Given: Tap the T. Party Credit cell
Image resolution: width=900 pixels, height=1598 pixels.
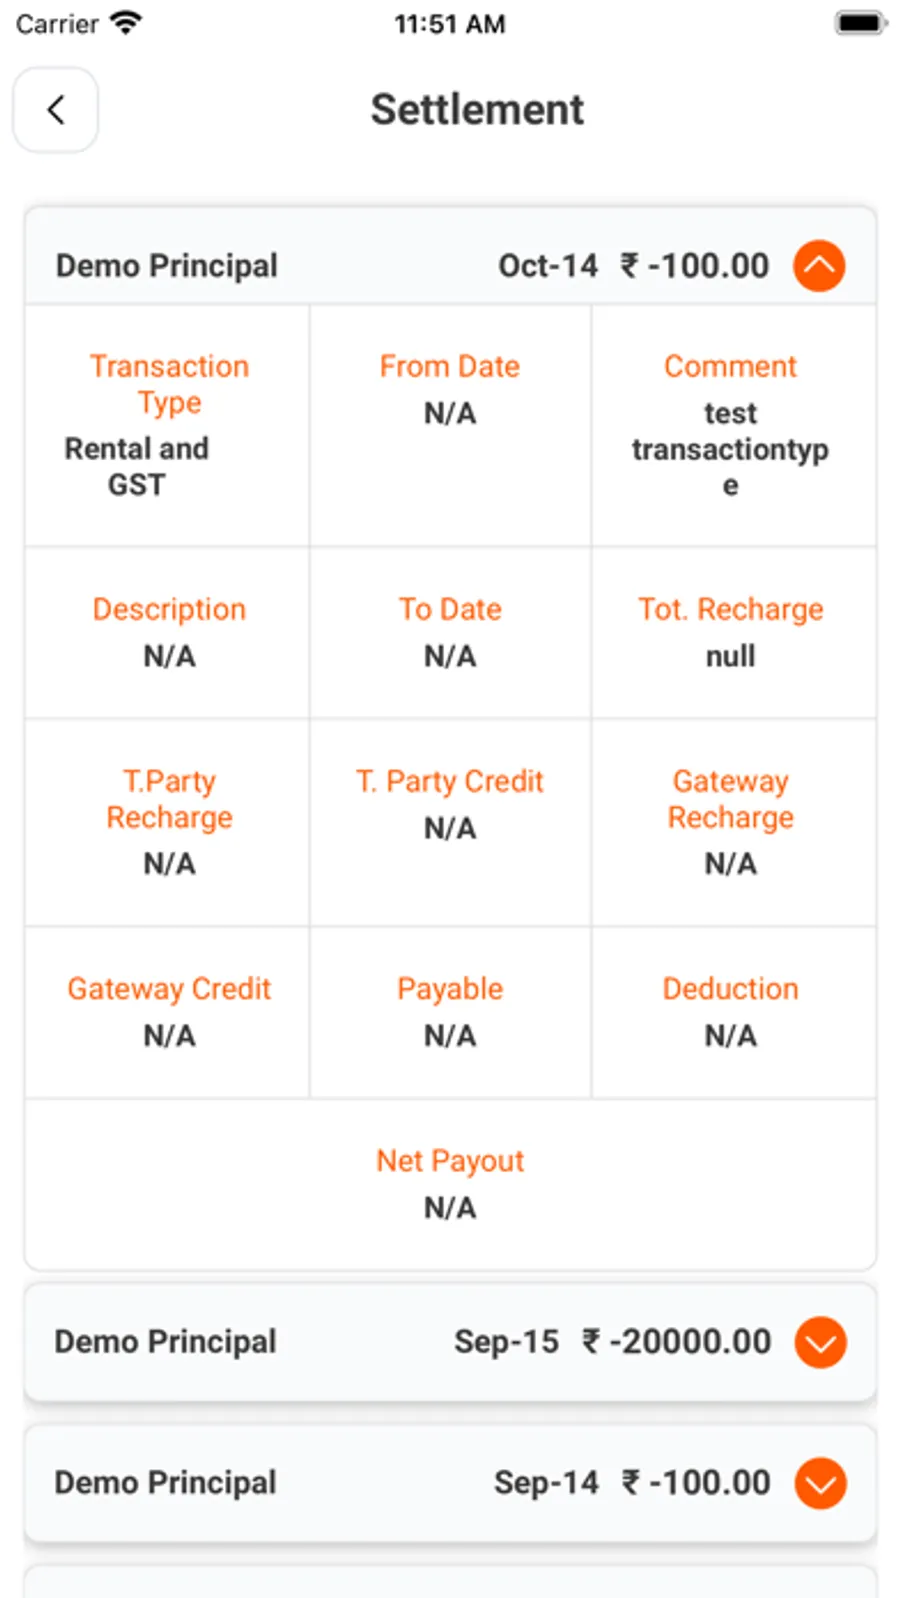Looking at the screenshot, I should click(450, 804).
